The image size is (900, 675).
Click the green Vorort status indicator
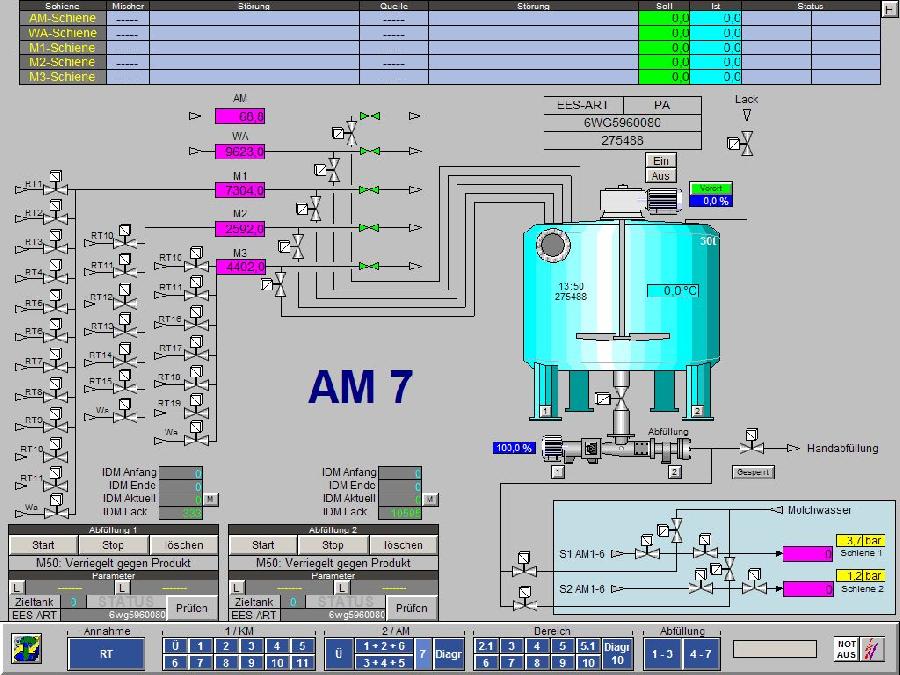(711, 188)
